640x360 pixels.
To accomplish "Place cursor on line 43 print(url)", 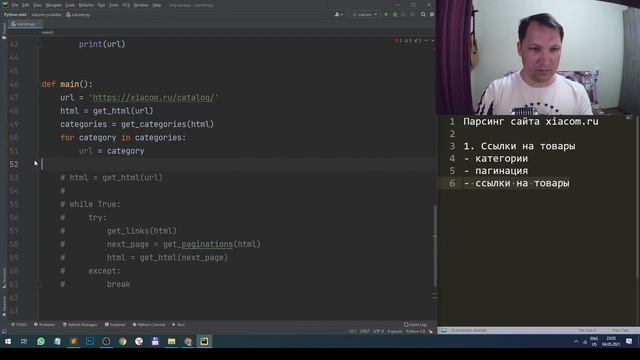I will point(102,44).
